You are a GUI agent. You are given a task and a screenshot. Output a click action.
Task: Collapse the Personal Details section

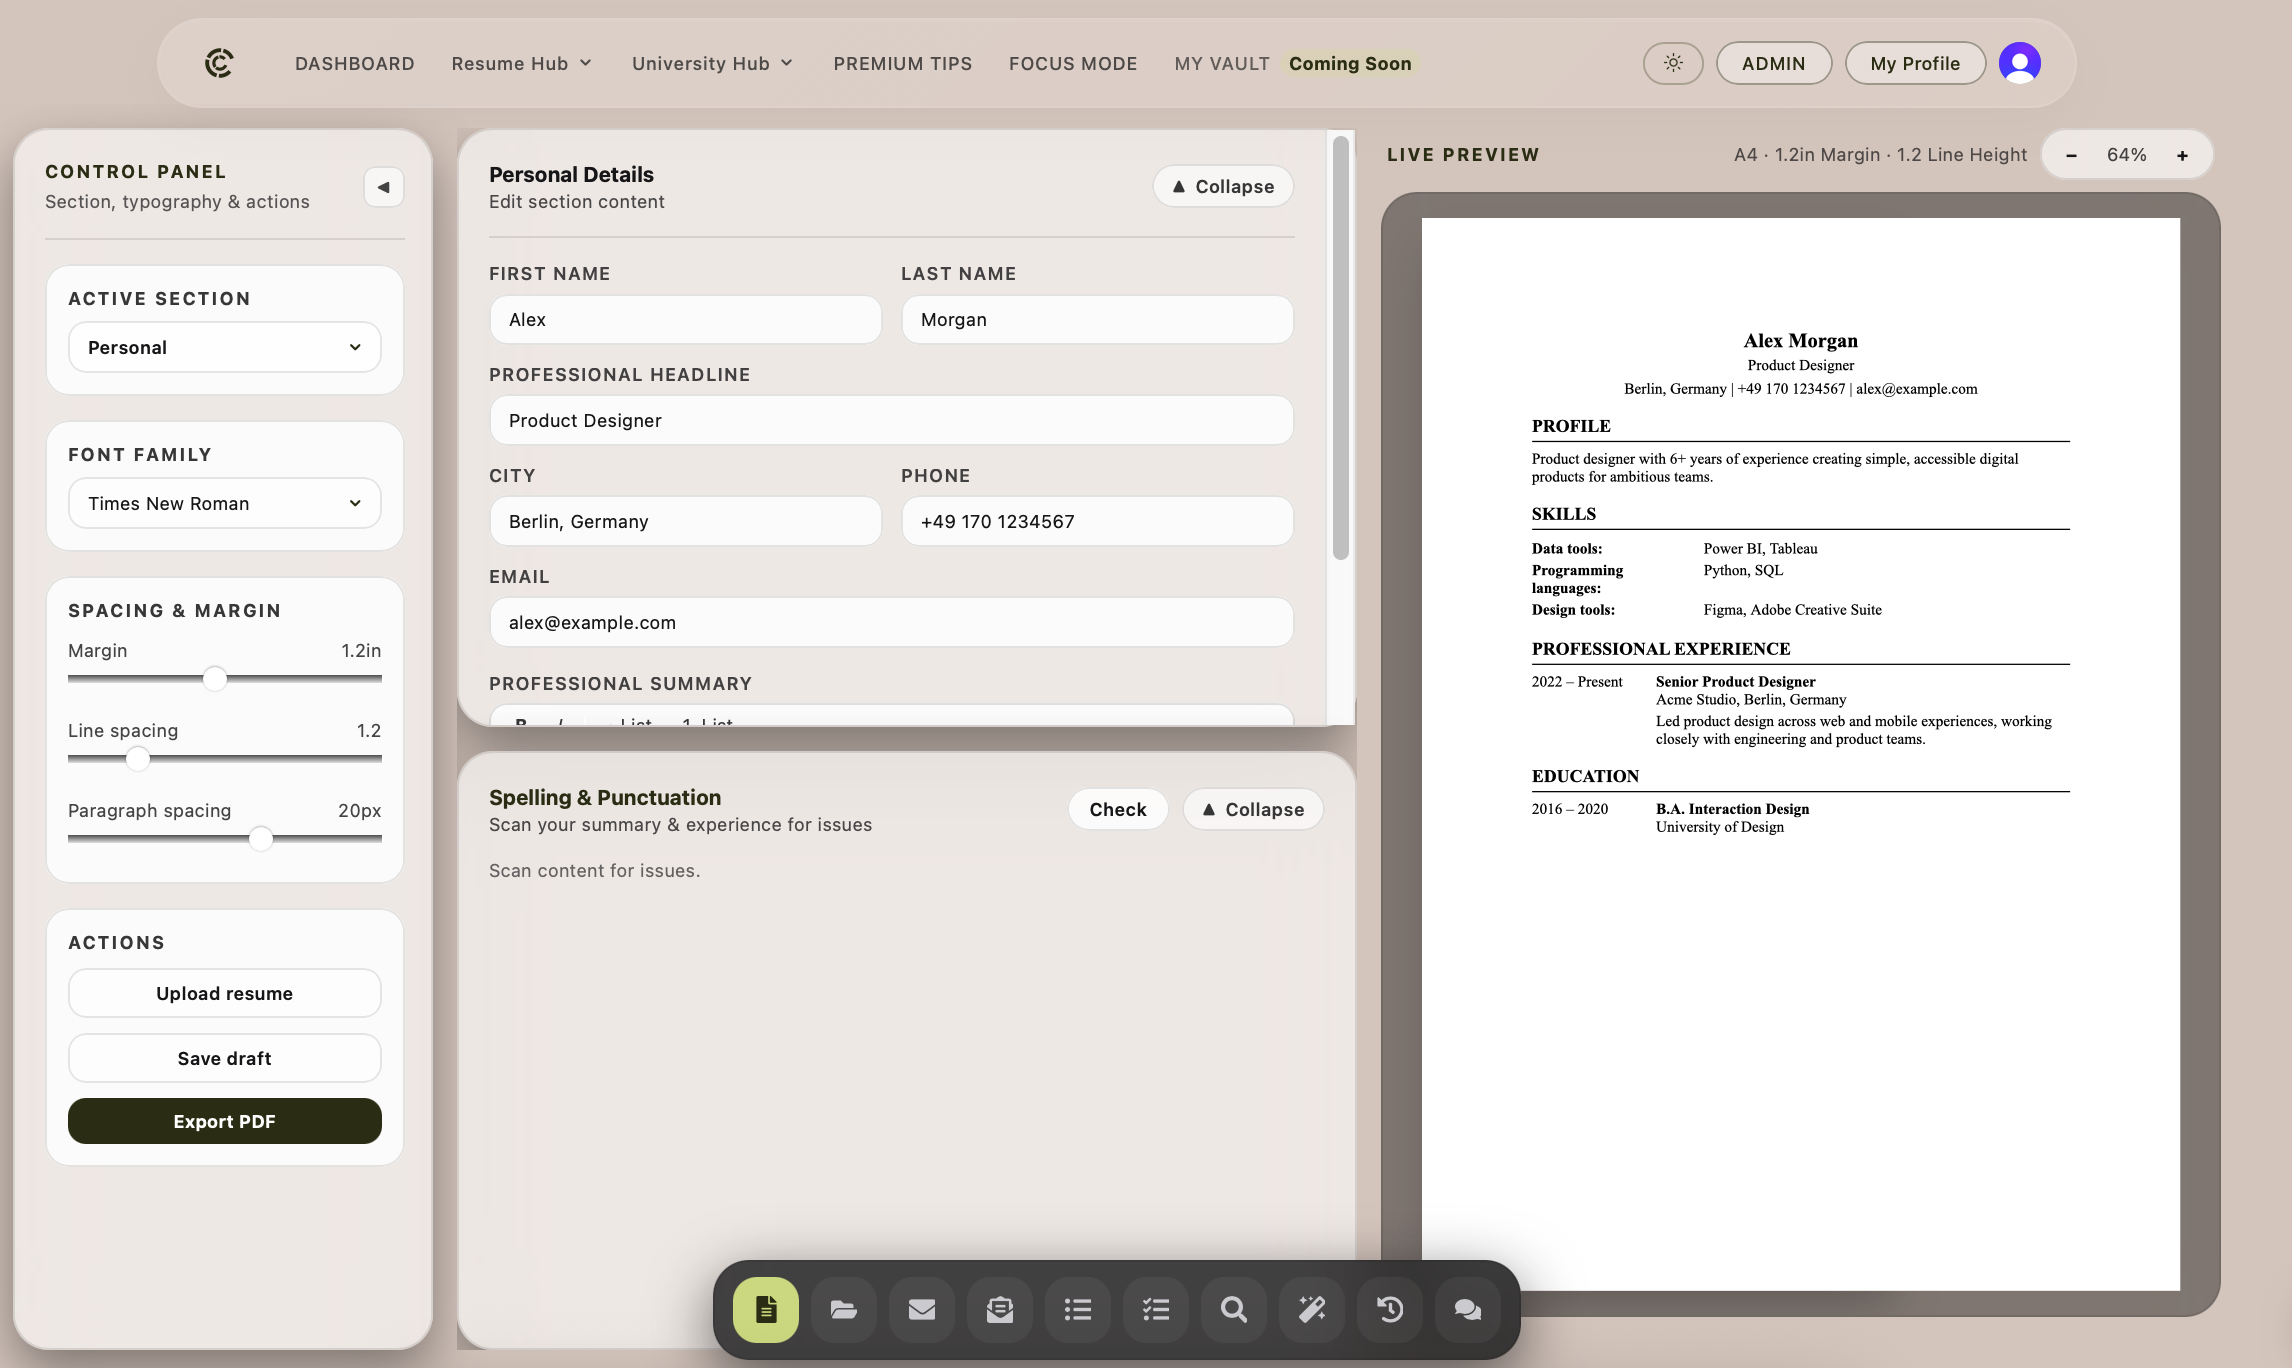pos(1223,186)
